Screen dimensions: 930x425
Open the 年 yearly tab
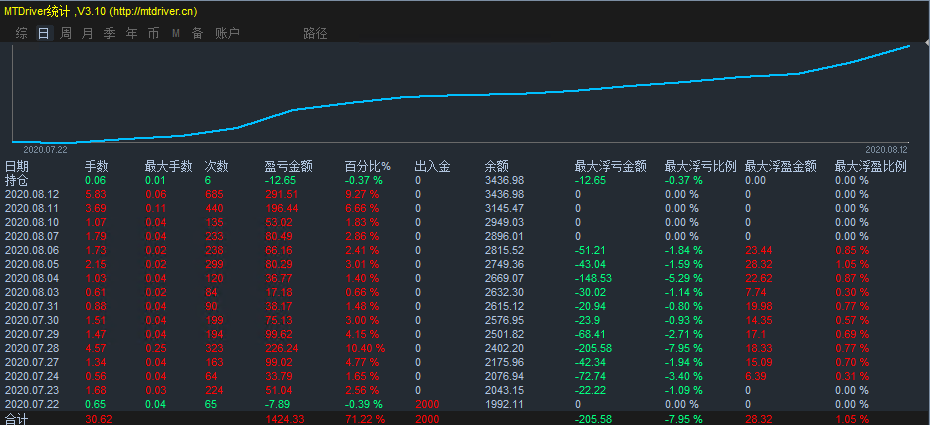(131, 33)
